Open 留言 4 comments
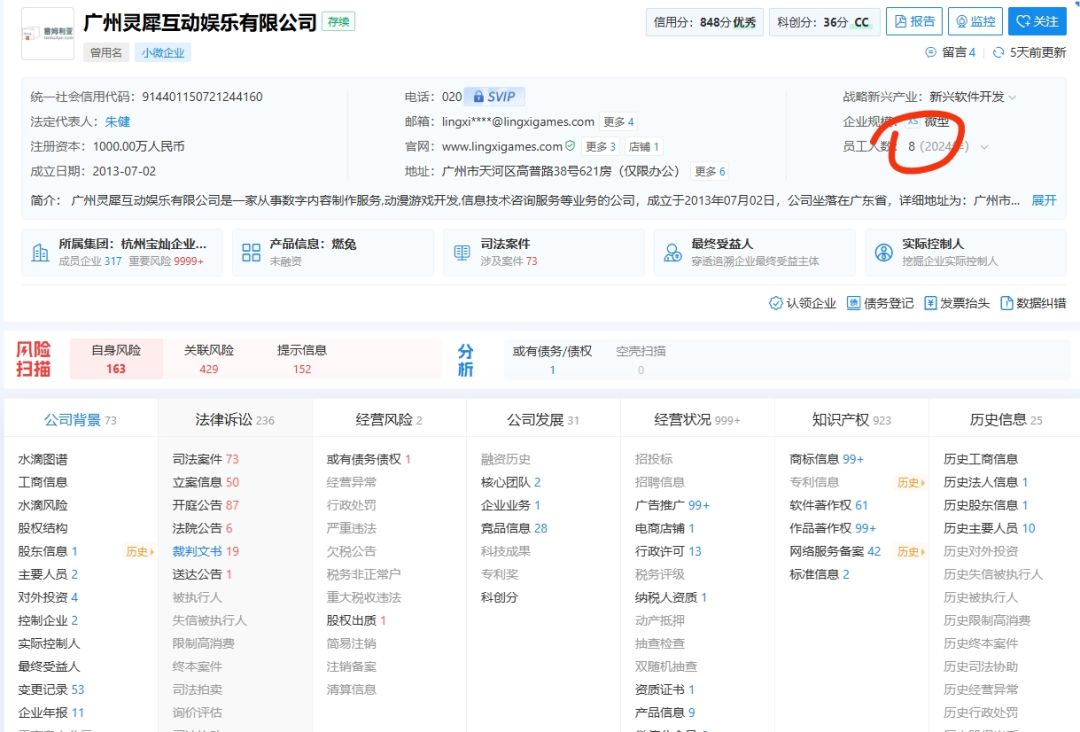Screen dimensions: 1080x732 tap(951, 52)
